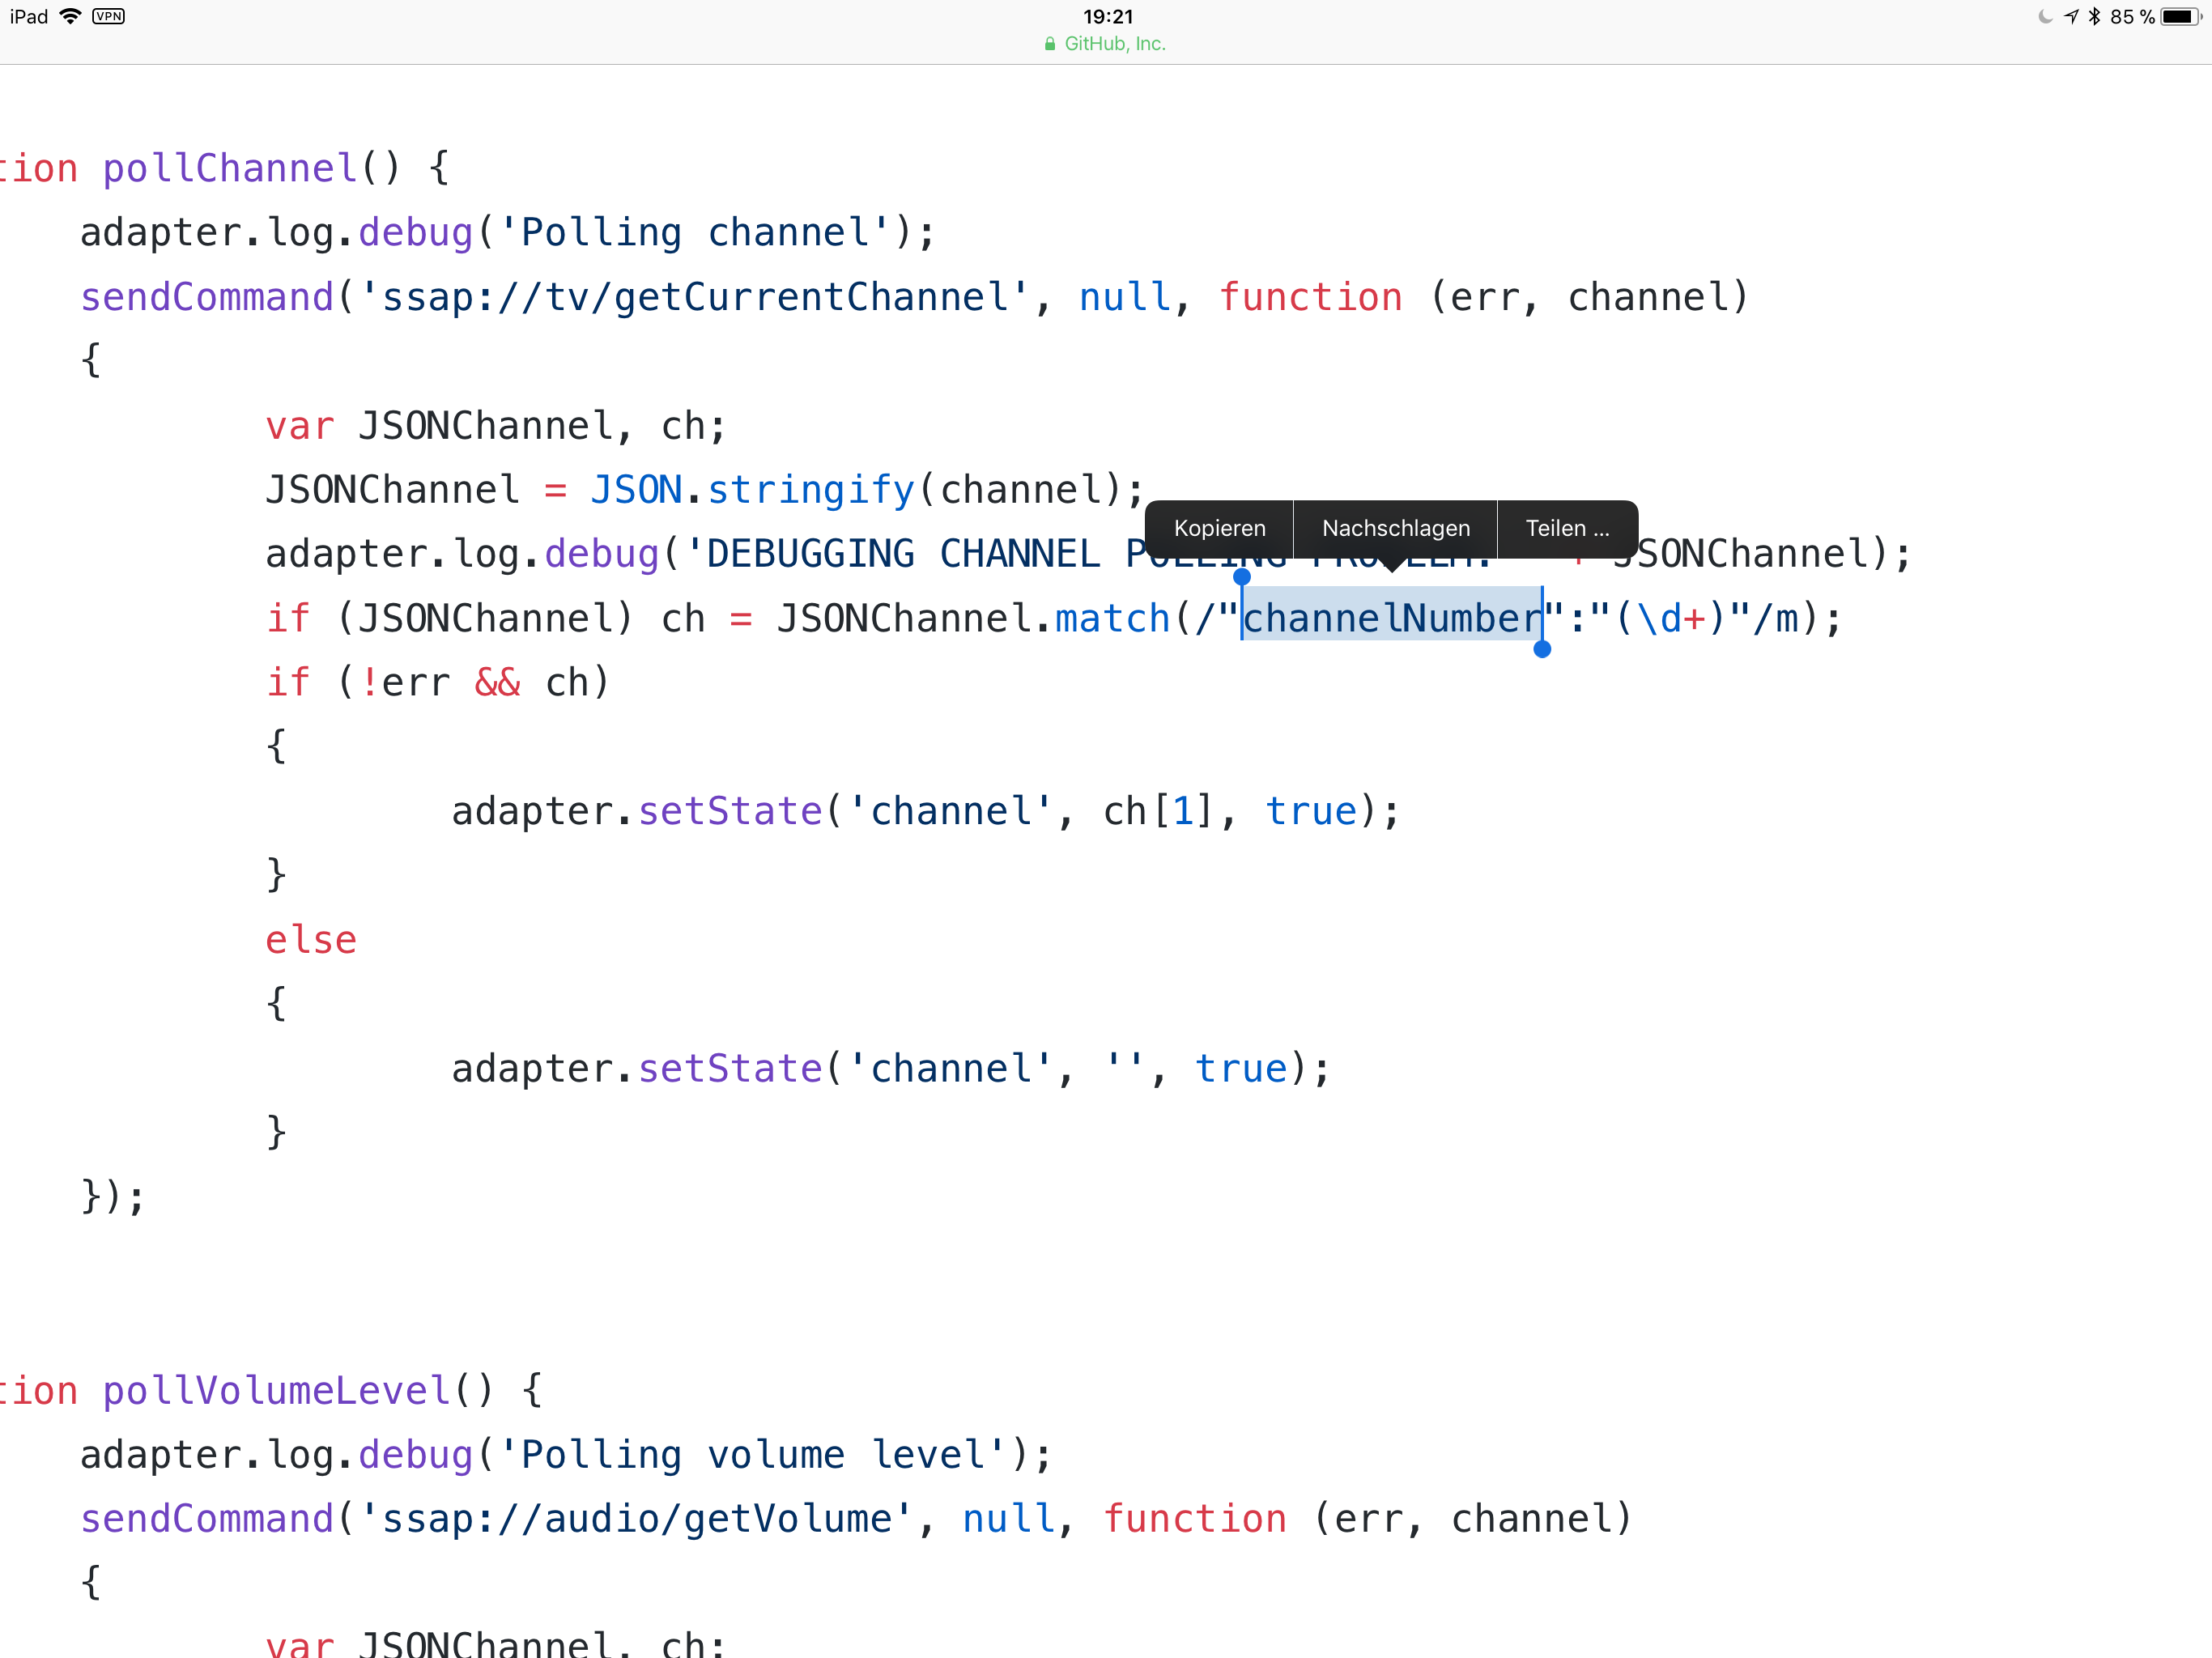The height and width of the screenshot is (1658, 2212).
Task: Click the GitHub Inc. site label
Action: (1106, 44)
